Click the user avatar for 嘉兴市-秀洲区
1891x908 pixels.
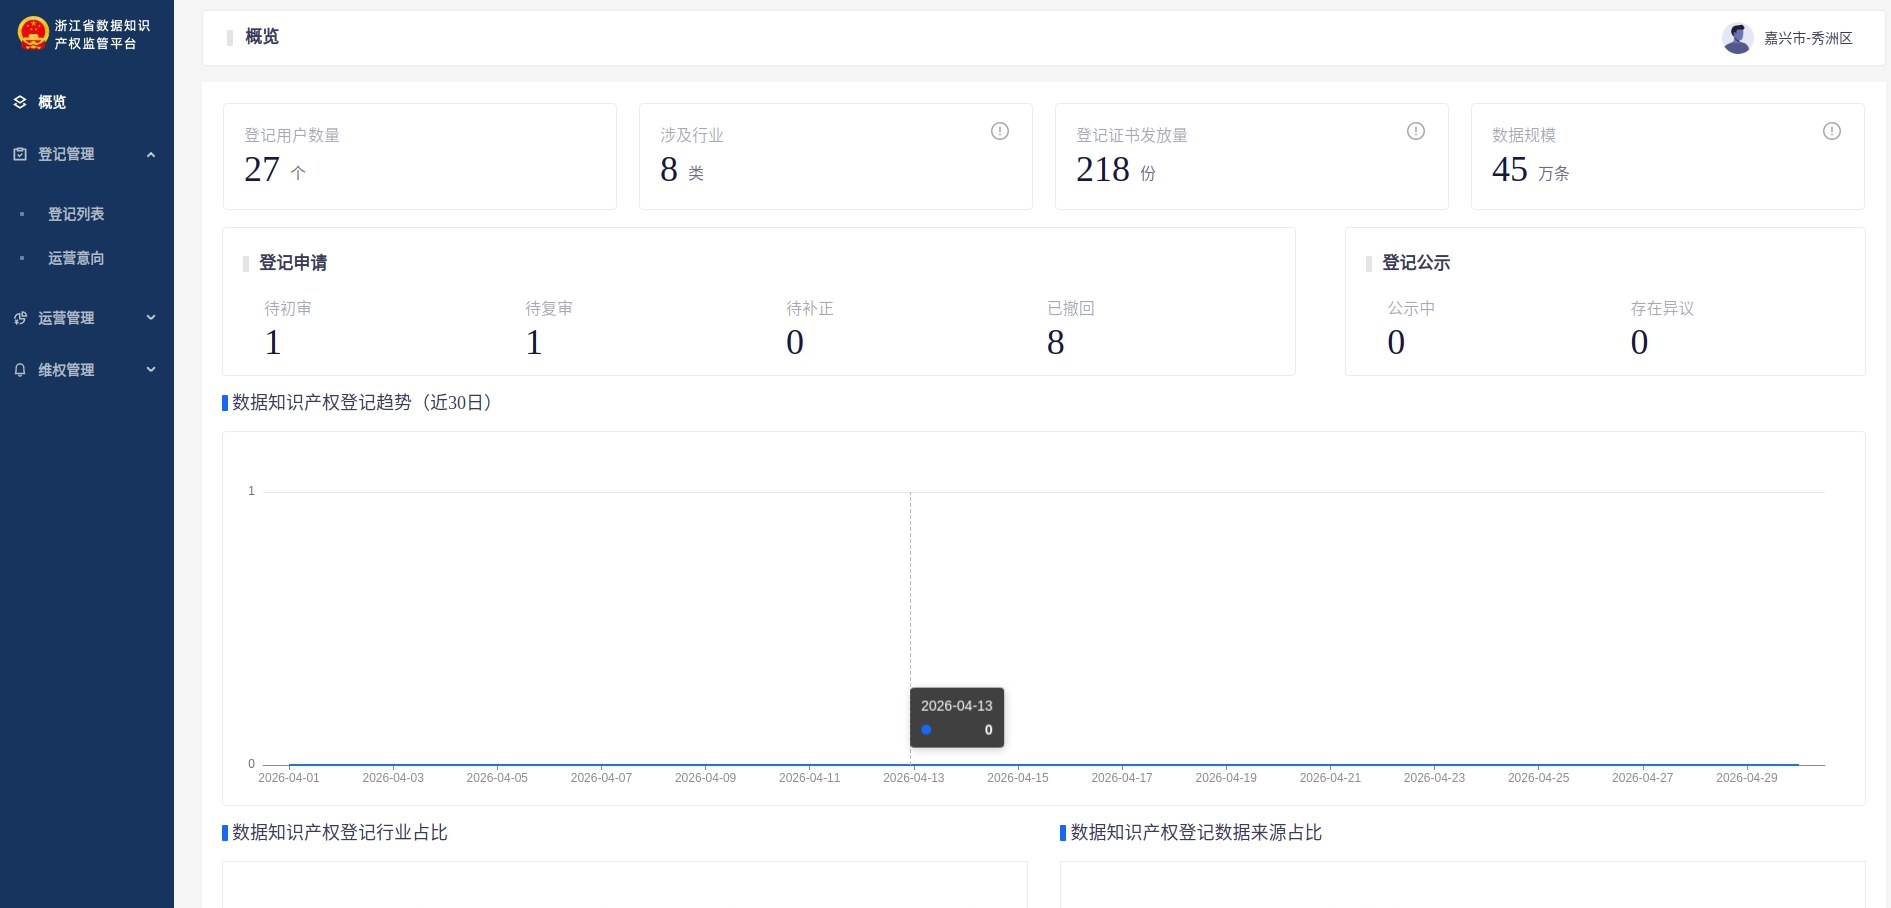coord(1738,37)
